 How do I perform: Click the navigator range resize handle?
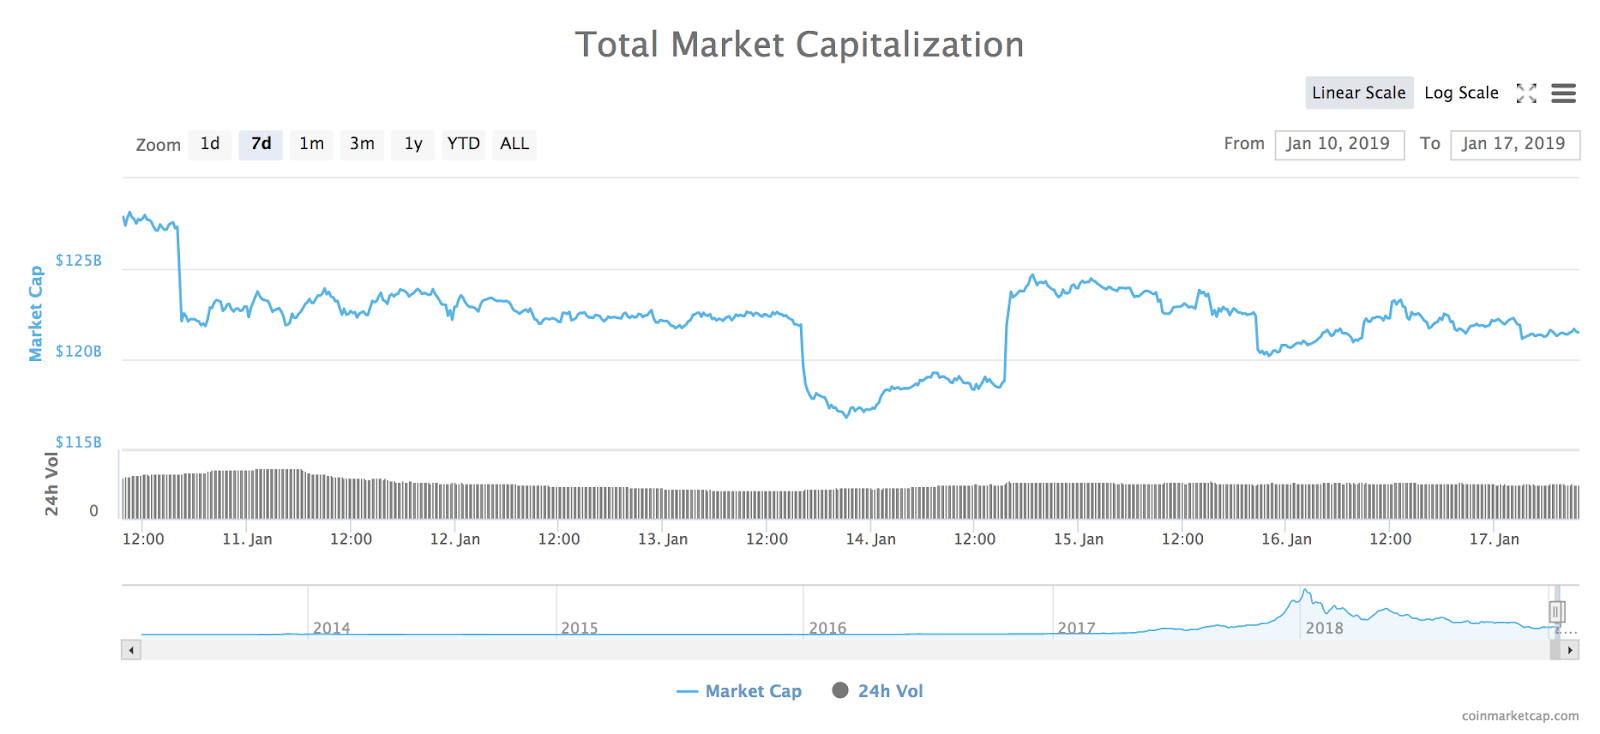1556,611
